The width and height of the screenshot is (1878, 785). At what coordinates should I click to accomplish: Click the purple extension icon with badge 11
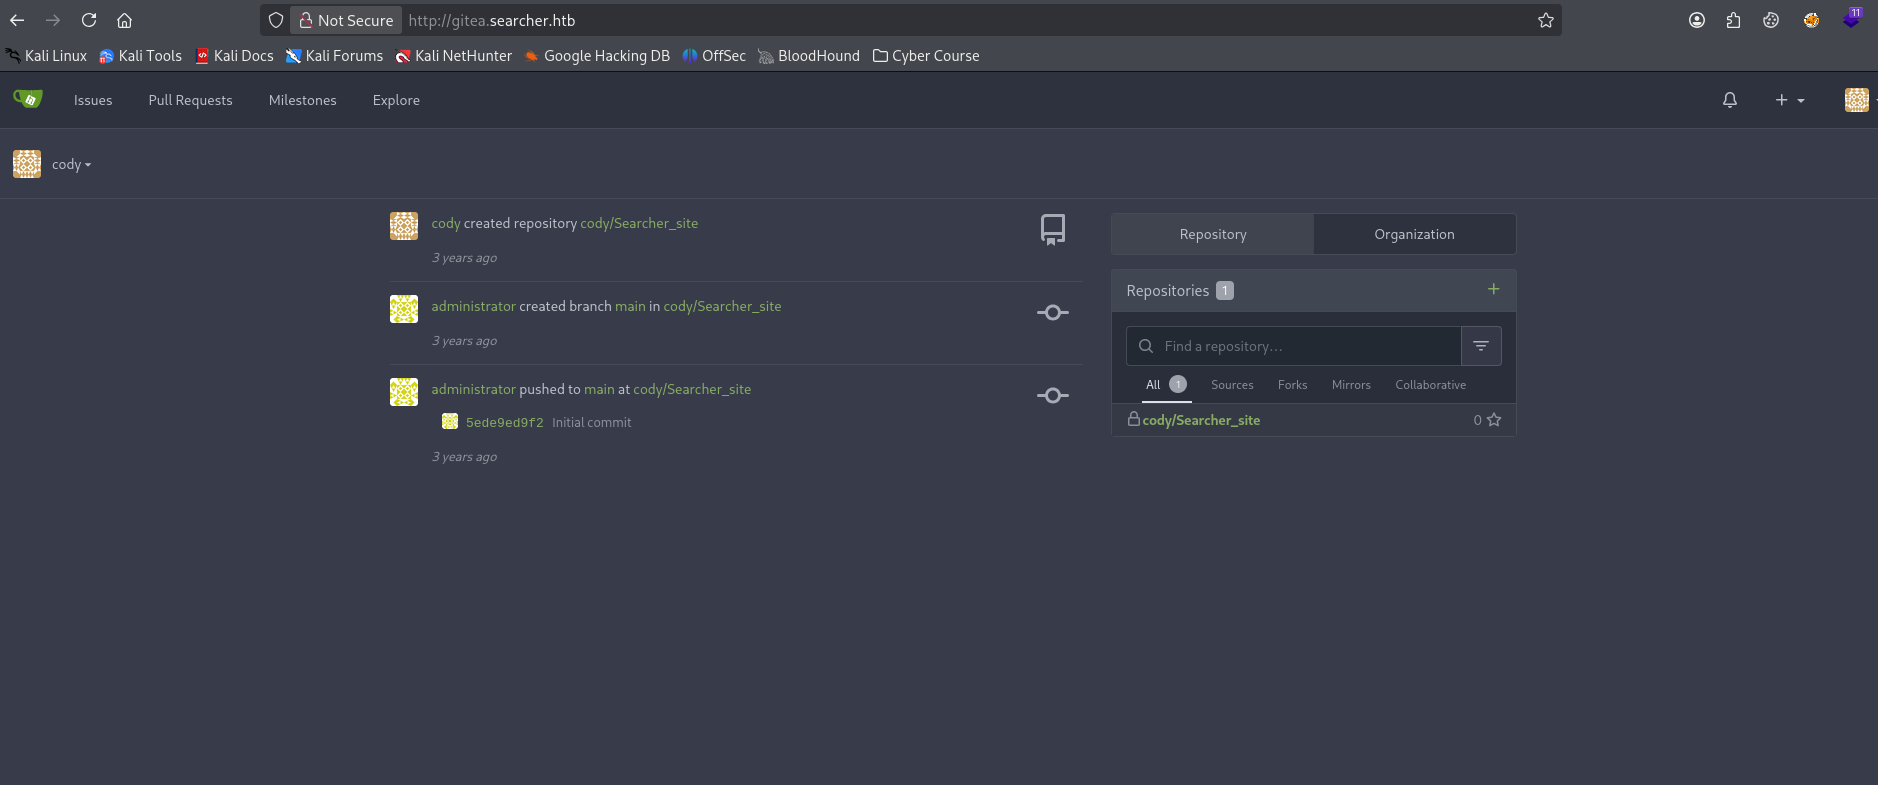click(1852, 18)
